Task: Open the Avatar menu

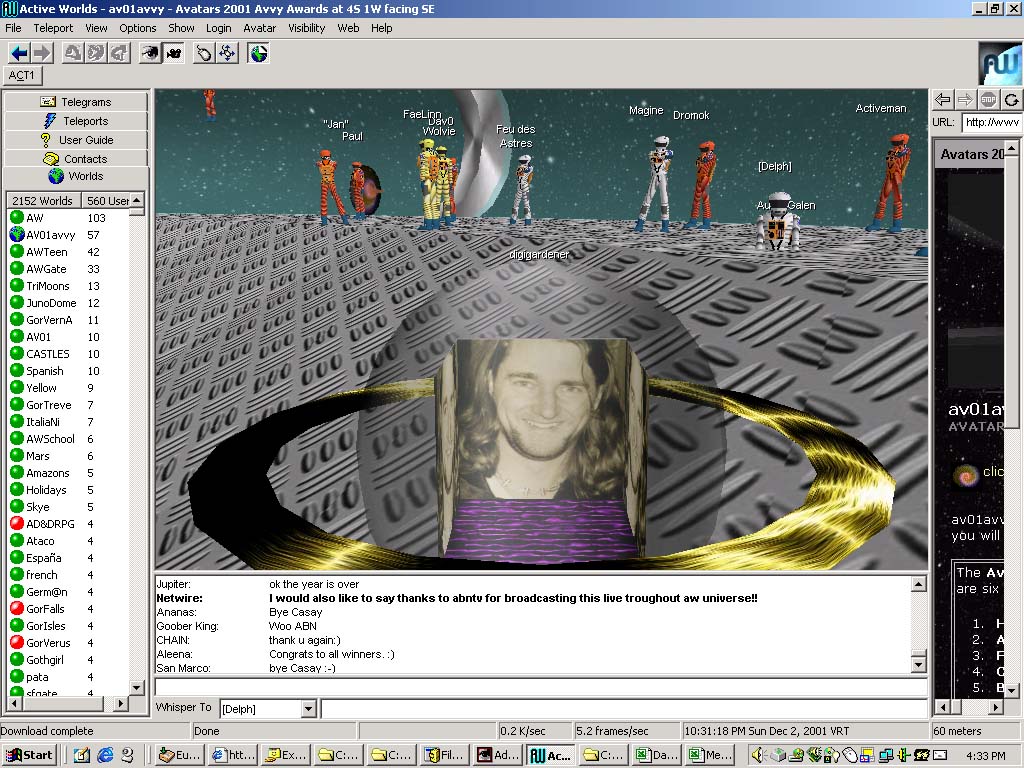Action: coord(260,28)
